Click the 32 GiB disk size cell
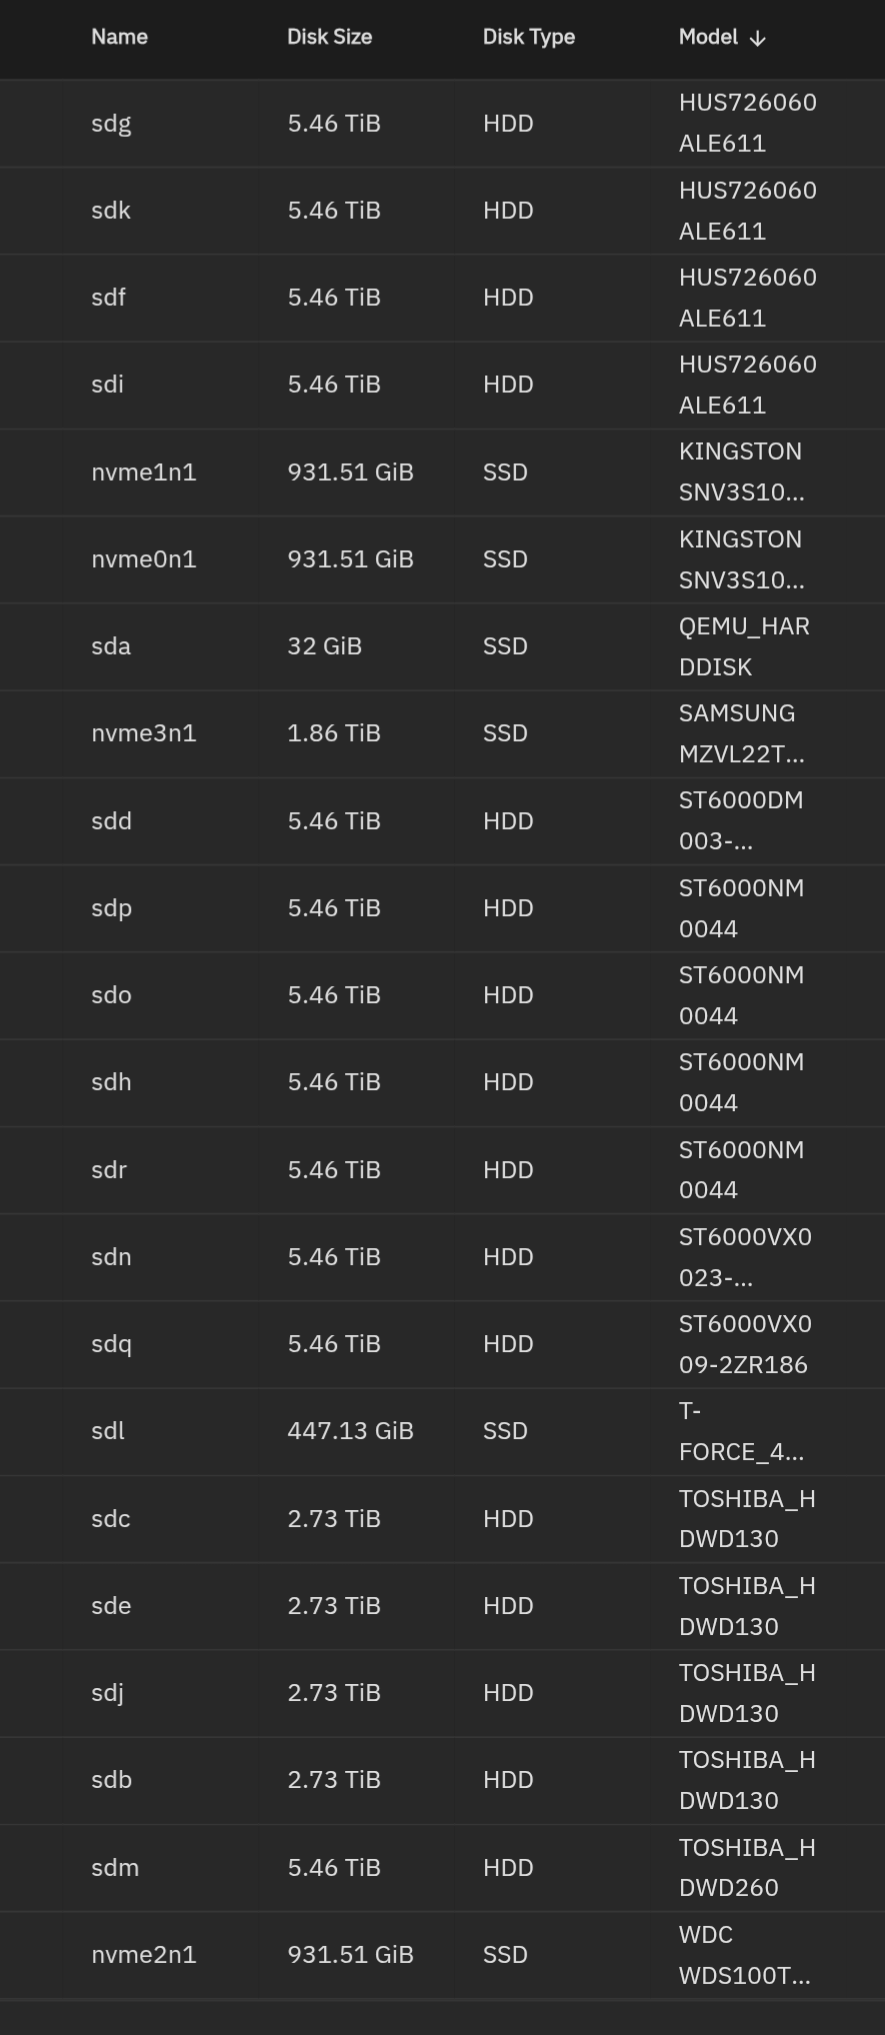Viewport: 885px width, 2035px height. [x=324, y=646]
